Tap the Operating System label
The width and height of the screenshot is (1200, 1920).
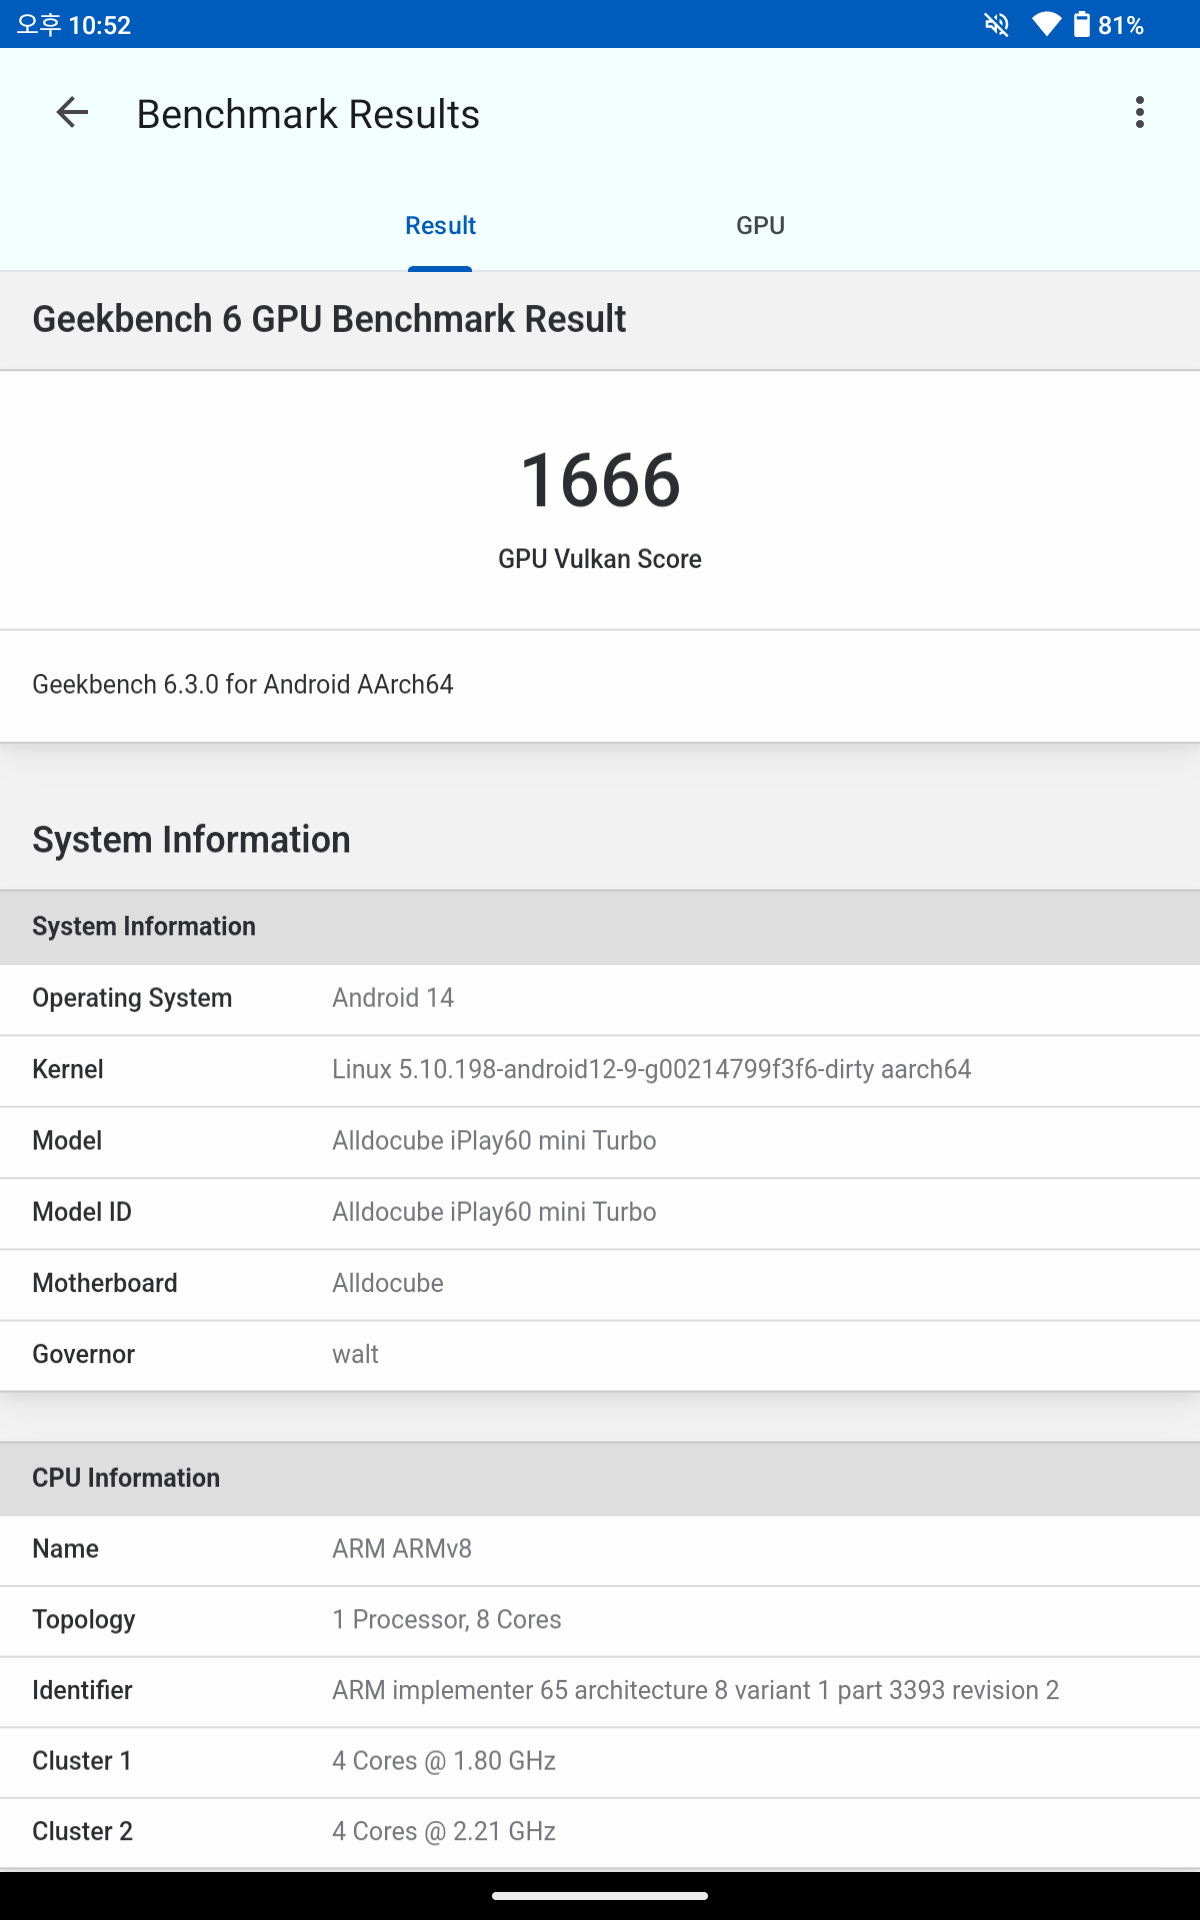(x=132, y=998)
